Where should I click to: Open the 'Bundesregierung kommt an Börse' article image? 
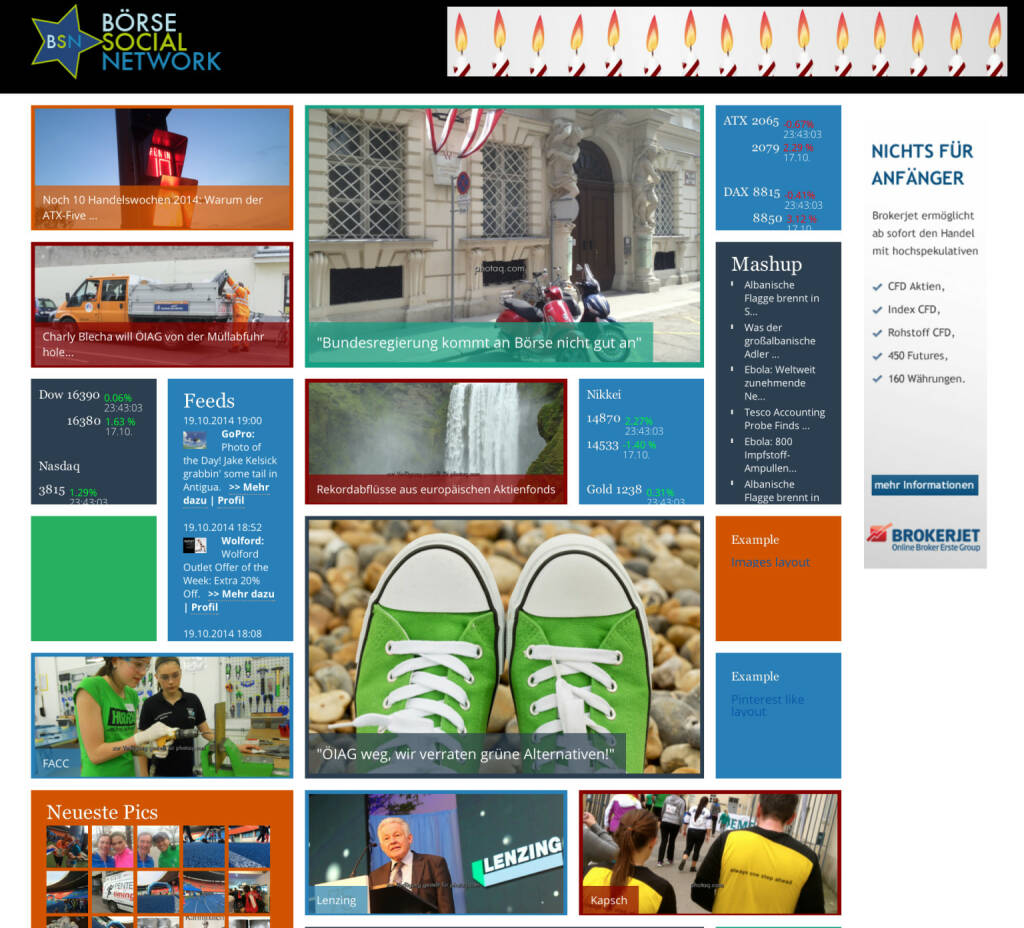503,236
